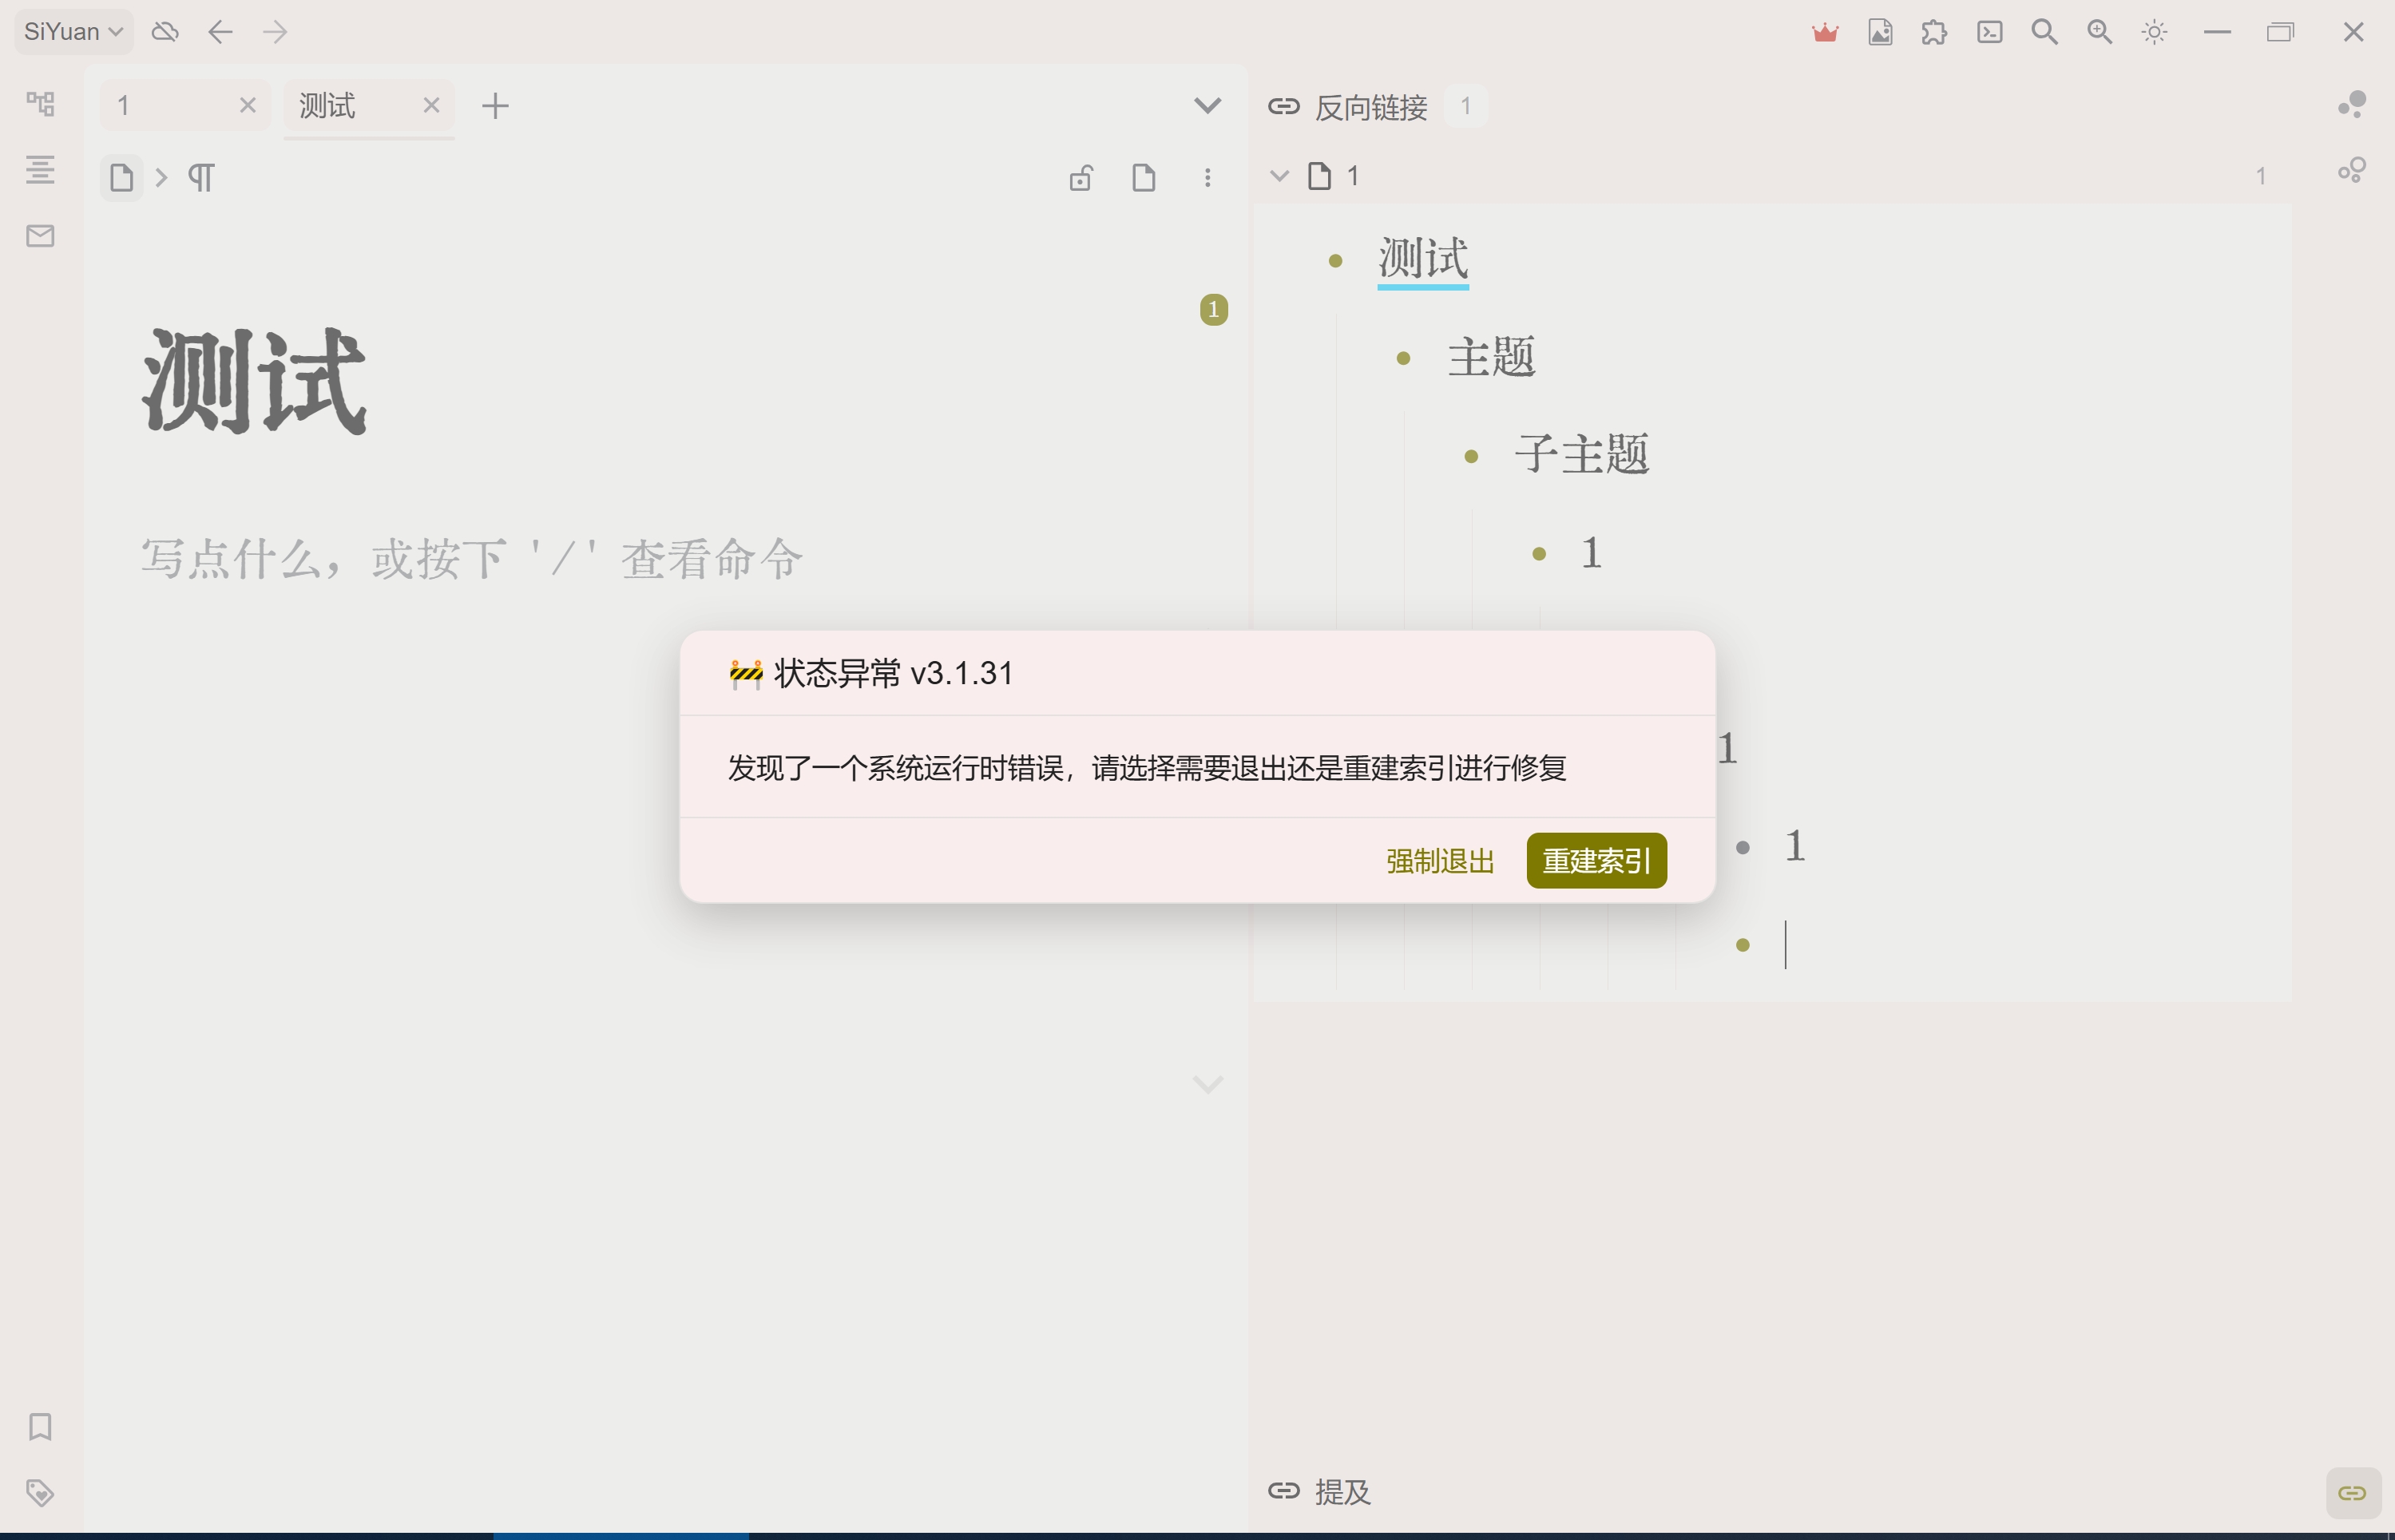Open global search
The image size is (2395, 1540).
(x=2045, y=32)
